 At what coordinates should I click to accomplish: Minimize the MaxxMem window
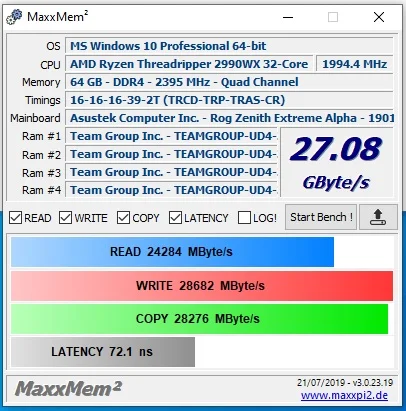pyautogui.click(x=288, y=17)
